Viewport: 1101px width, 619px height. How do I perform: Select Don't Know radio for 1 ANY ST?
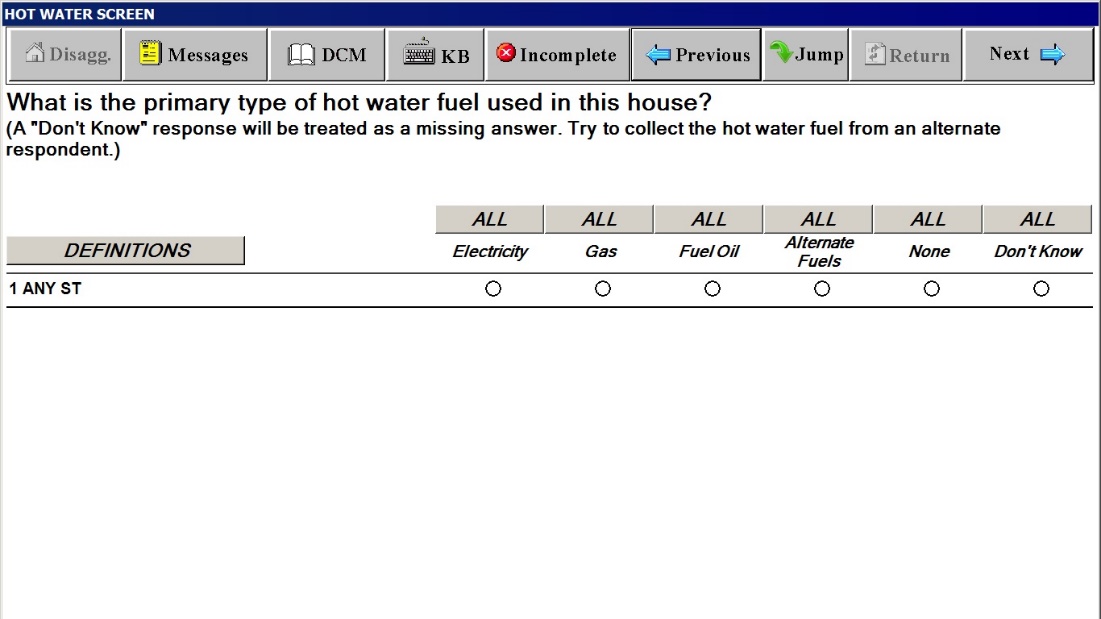[x=1041, y=289]
